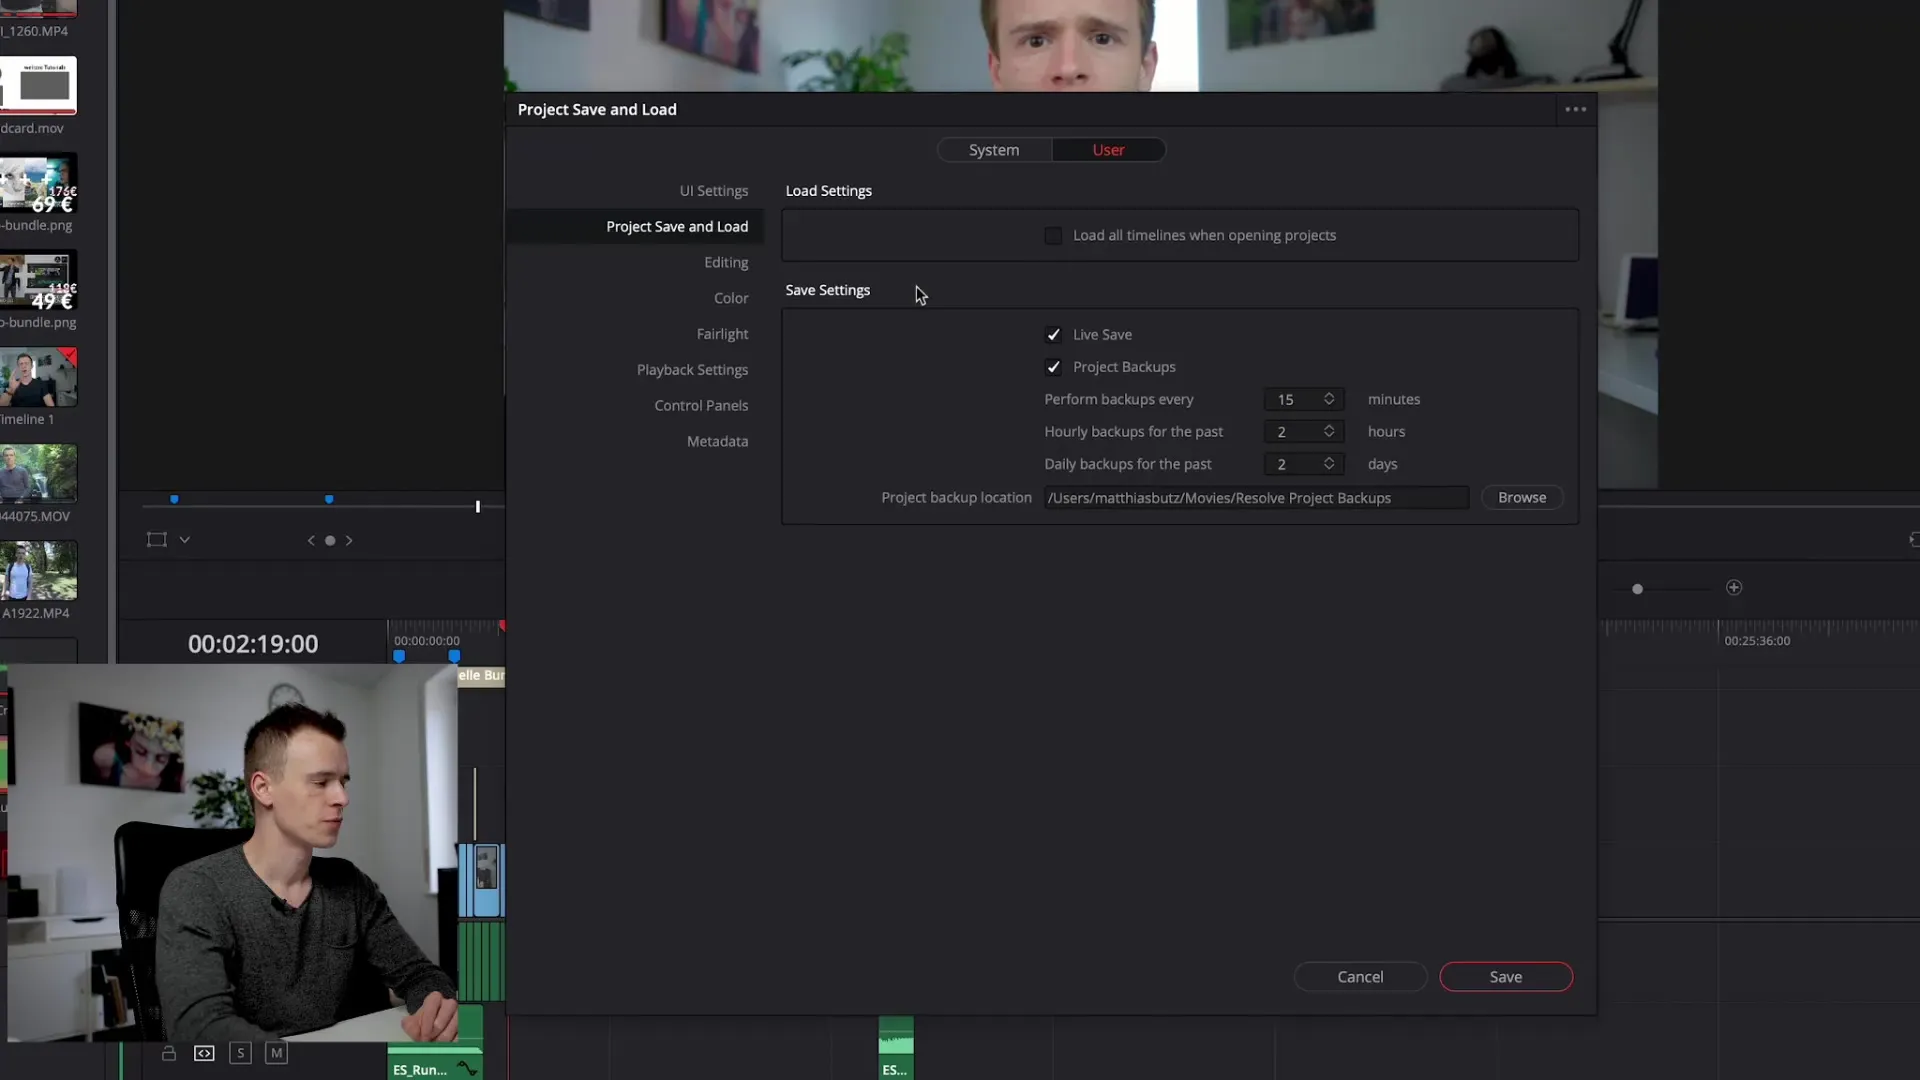Zoom in timeline with plus icon
This screenshot has width=1920, height=1080.
(1734, 588)
